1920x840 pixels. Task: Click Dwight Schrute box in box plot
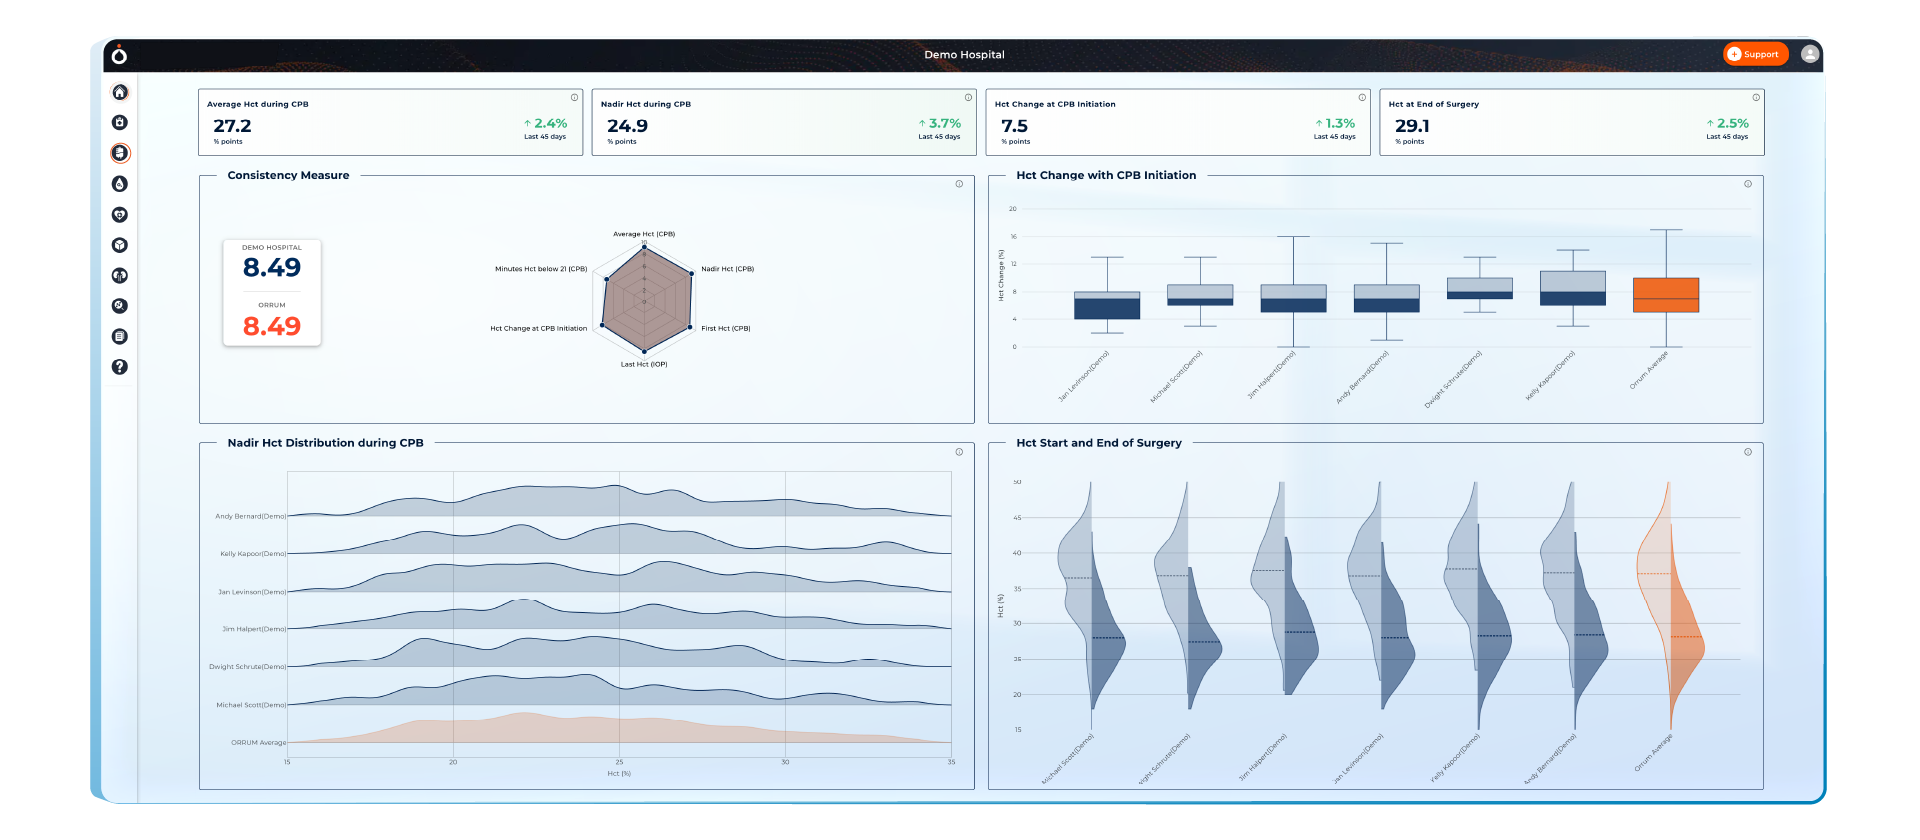(x=1480, y=288)
